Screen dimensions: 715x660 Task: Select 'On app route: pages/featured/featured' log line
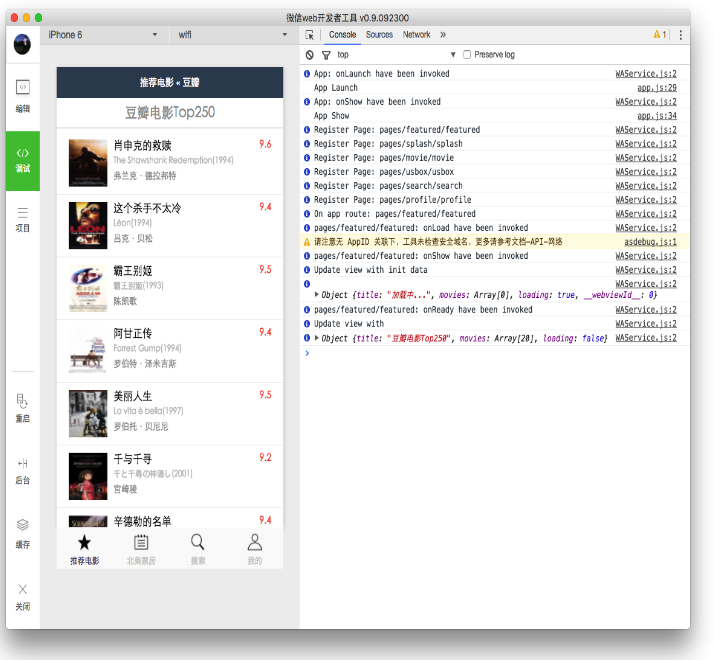(394, 214)
